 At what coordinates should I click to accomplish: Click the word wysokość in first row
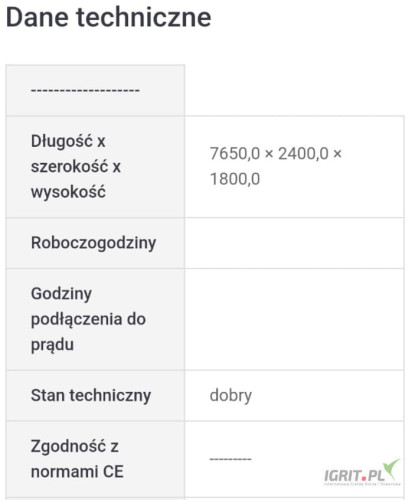(68, 192)
